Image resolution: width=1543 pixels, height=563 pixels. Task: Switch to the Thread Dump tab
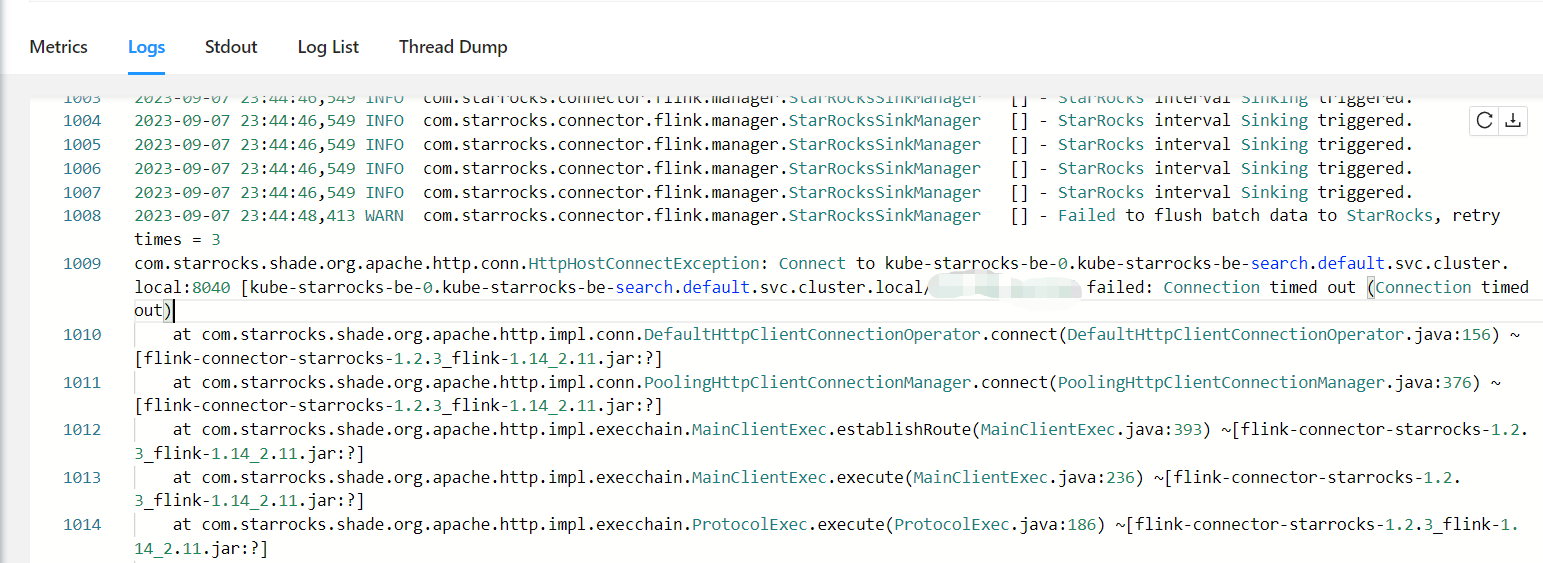(453, 47)
